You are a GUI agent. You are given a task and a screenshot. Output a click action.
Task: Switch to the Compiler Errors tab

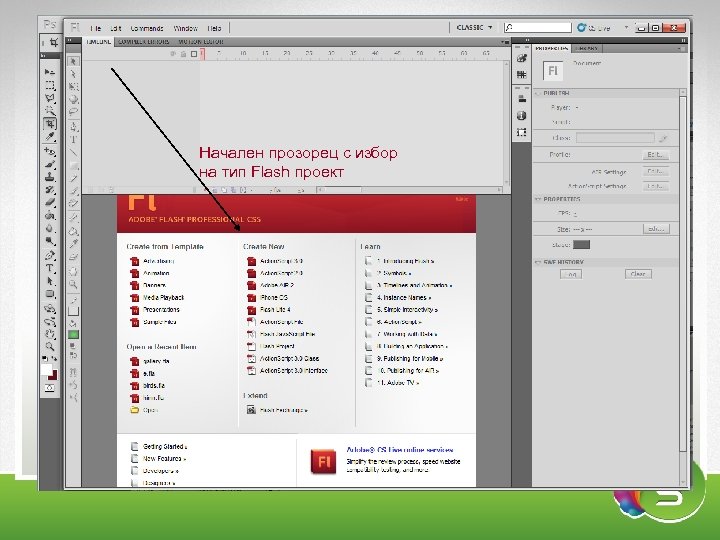(x=144, y=42)
